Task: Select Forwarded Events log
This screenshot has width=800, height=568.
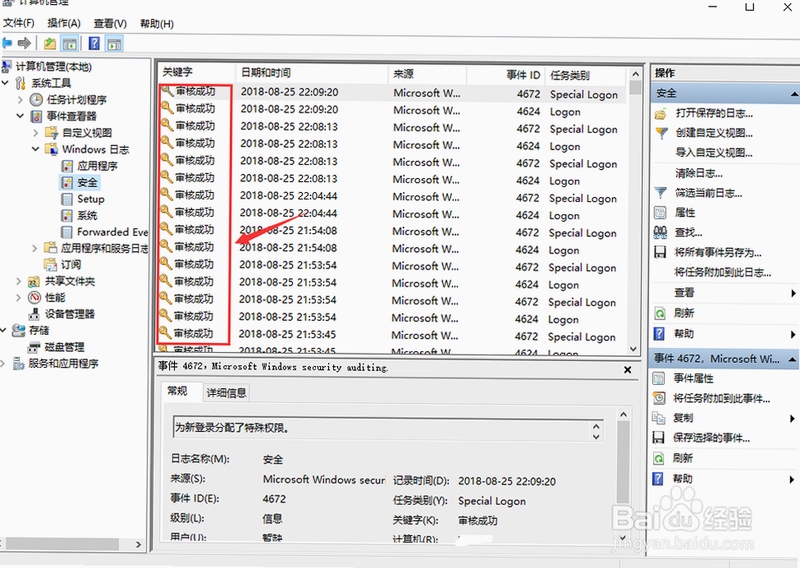Action: (x=112, y=232)
